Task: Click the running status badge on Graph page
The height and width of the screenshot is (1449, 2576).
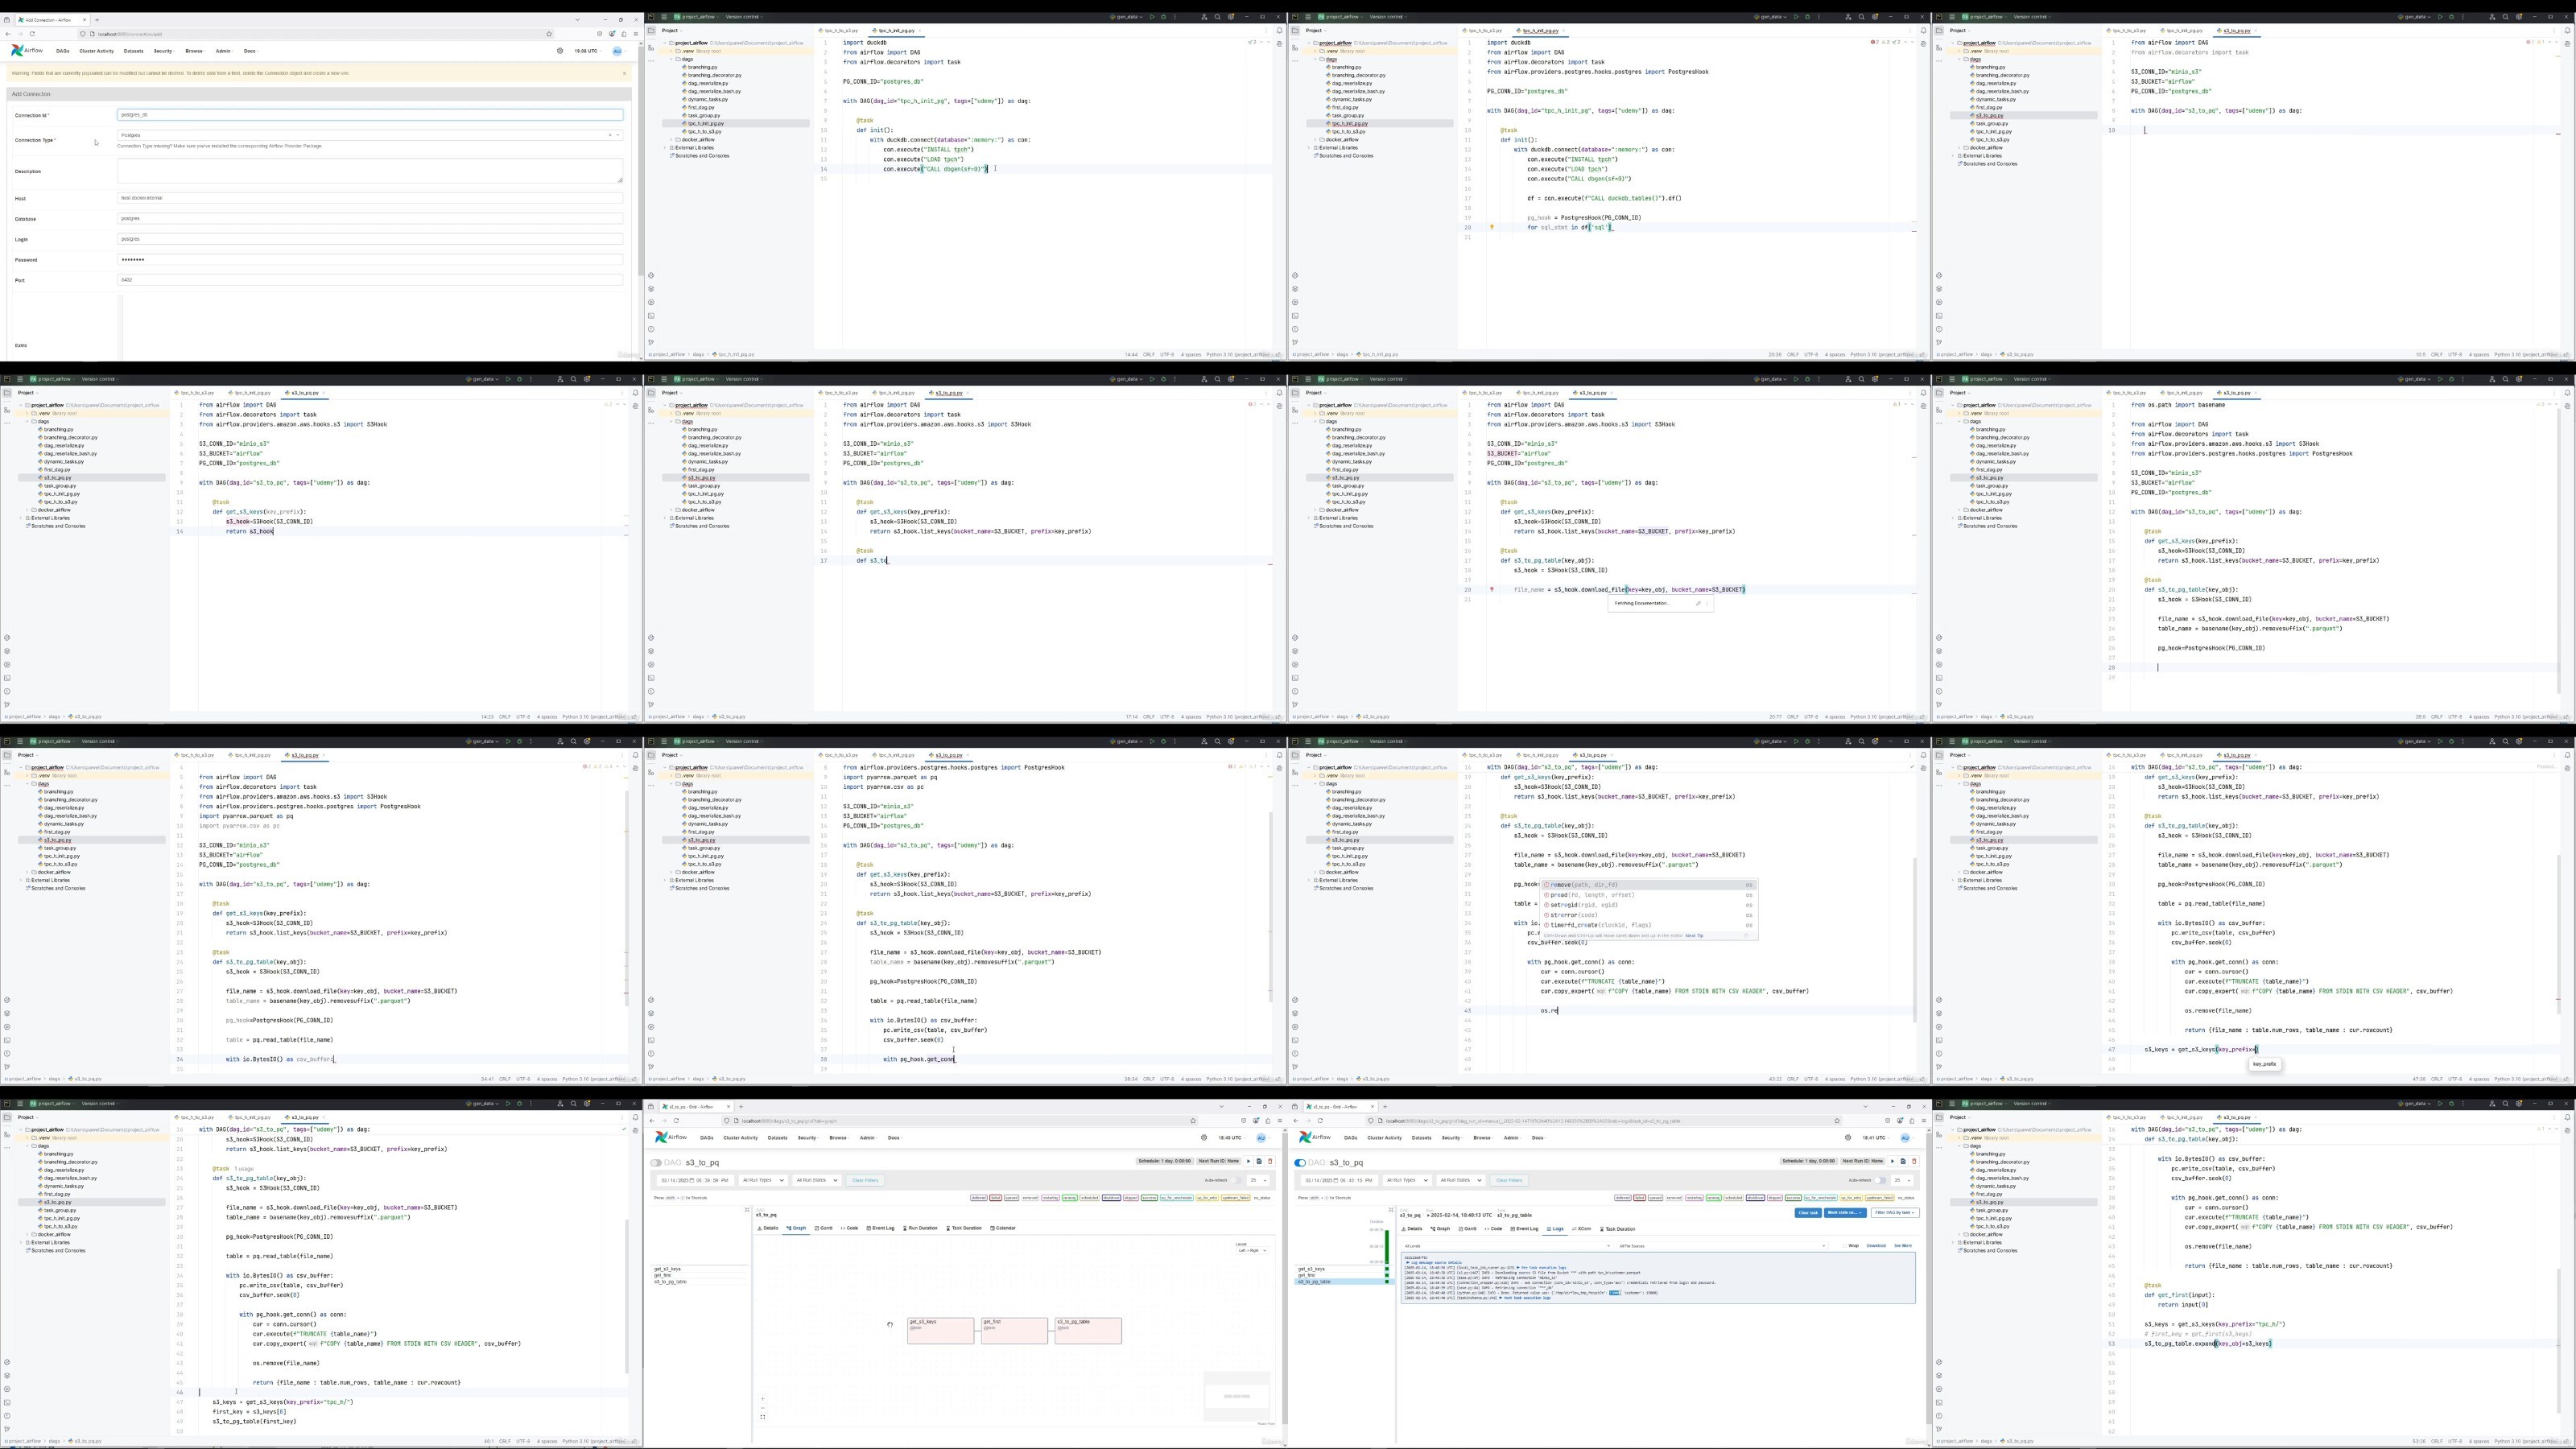Action: (1070, 1198)
